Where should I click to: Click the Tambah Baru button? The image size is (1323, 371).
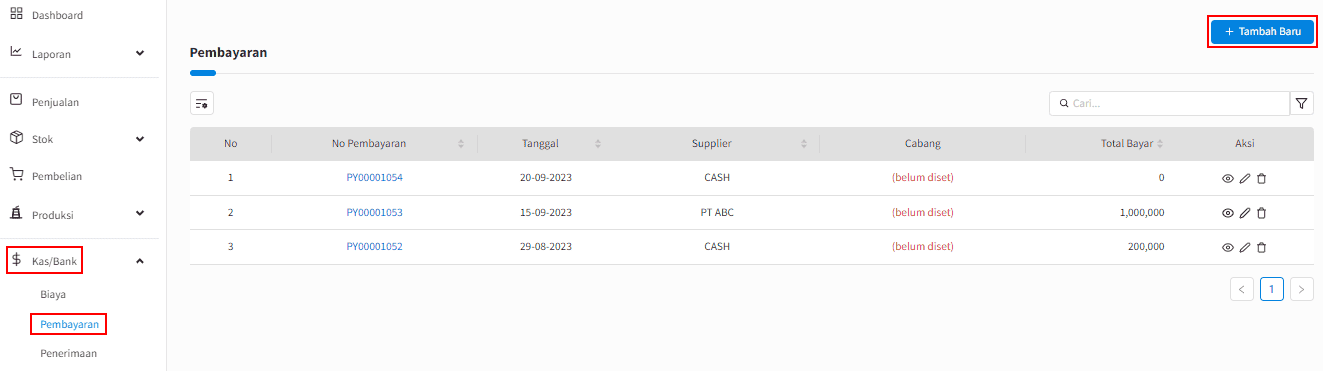[1262, 32]
